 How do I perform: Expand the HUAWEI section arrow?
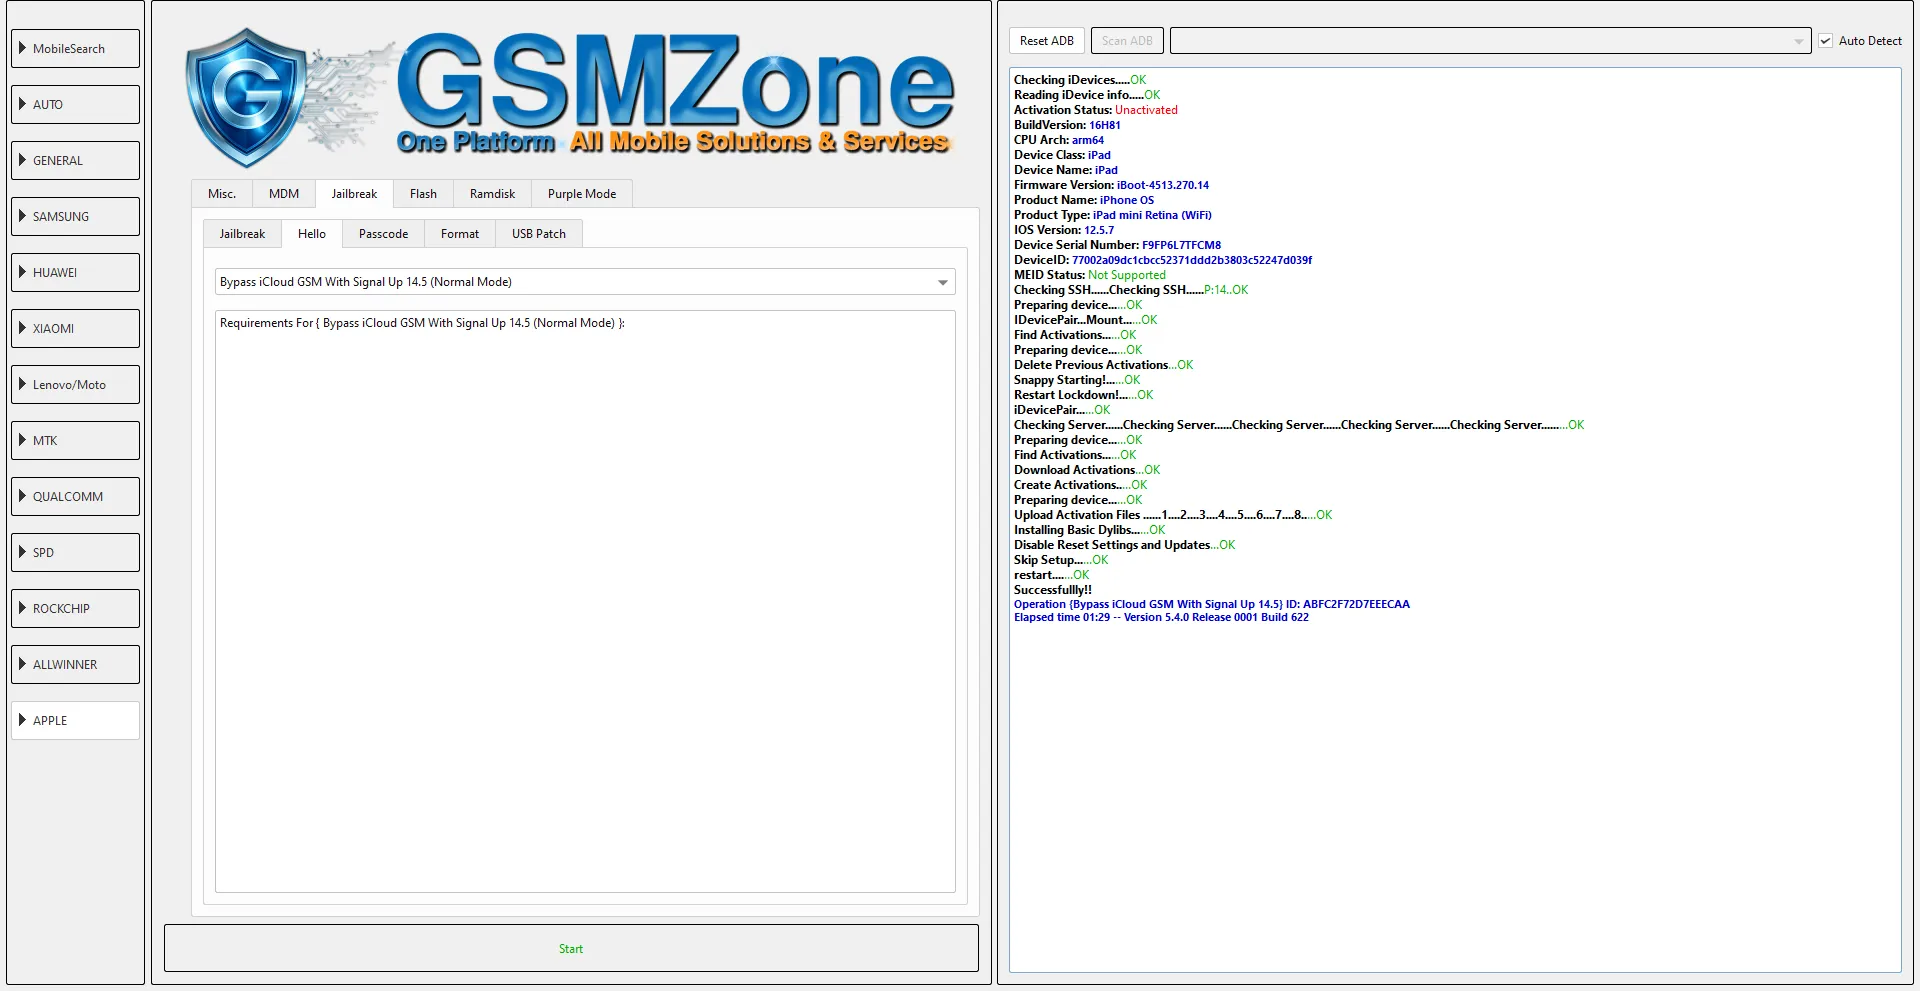point(23,272)
